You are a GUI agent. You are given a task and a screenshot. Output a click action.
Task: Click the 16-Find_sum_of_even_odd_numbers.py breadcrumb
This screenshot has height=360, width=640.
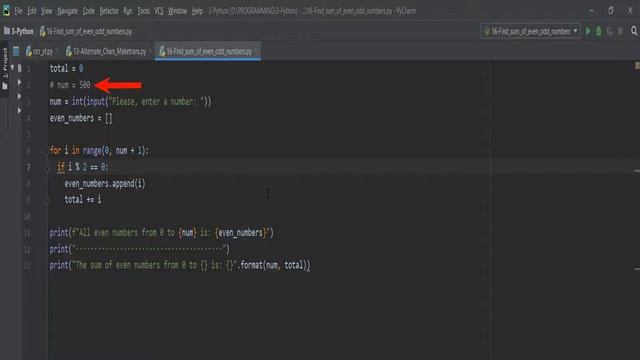(x=86, y=31)
